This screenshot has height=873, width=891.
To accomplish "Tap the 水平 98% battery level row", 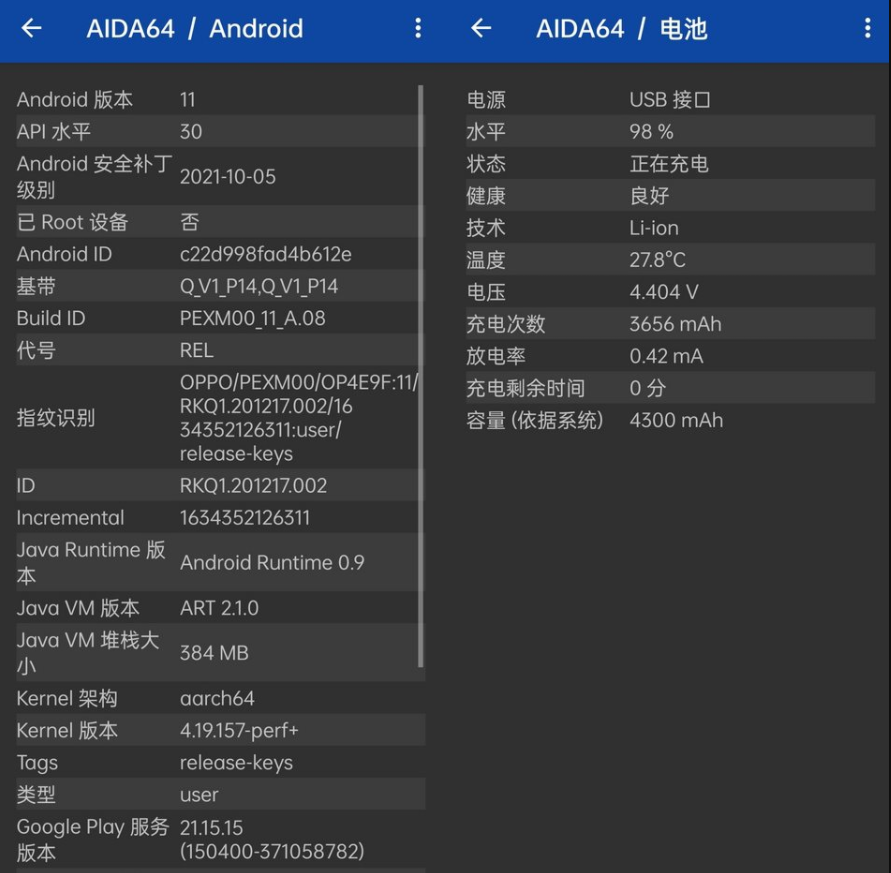I will click(x=650, y=131).
